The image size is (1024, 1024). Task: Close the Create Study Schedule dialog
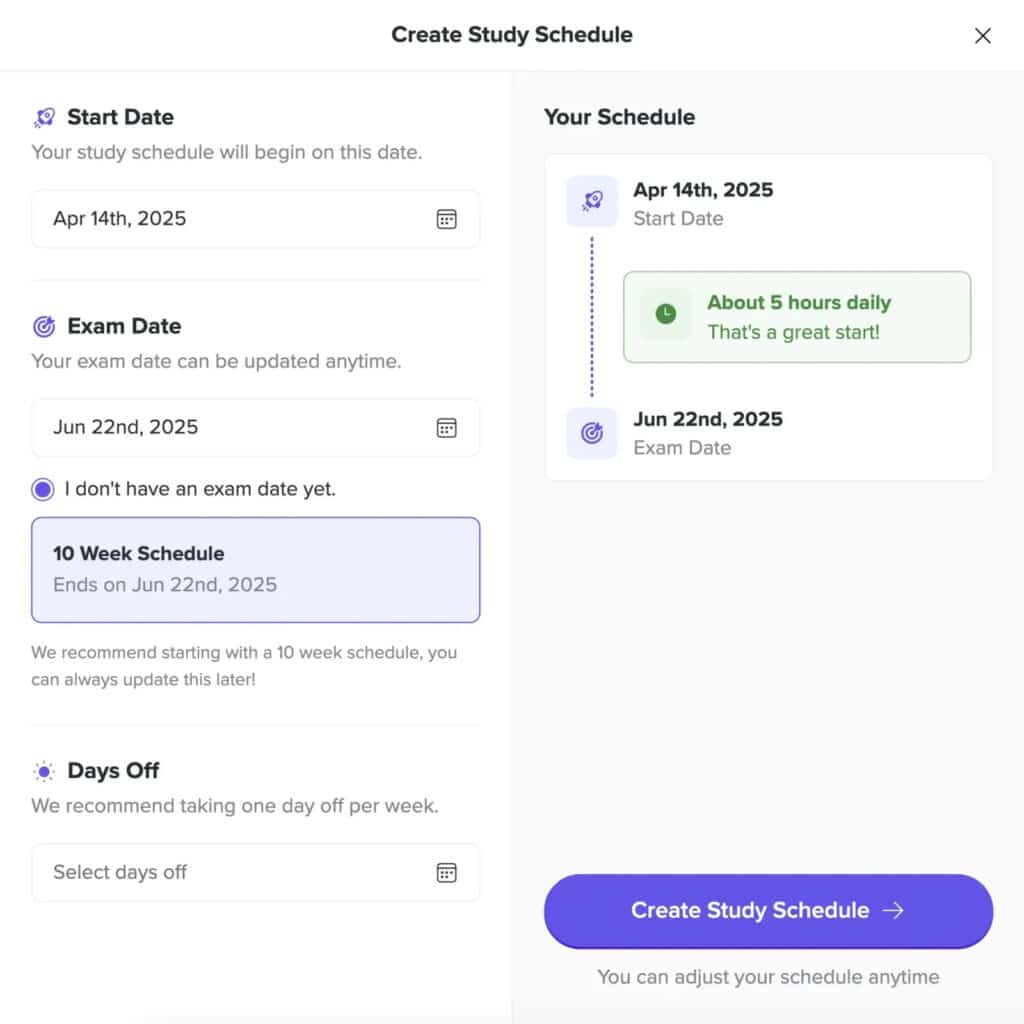coord(983,36)
